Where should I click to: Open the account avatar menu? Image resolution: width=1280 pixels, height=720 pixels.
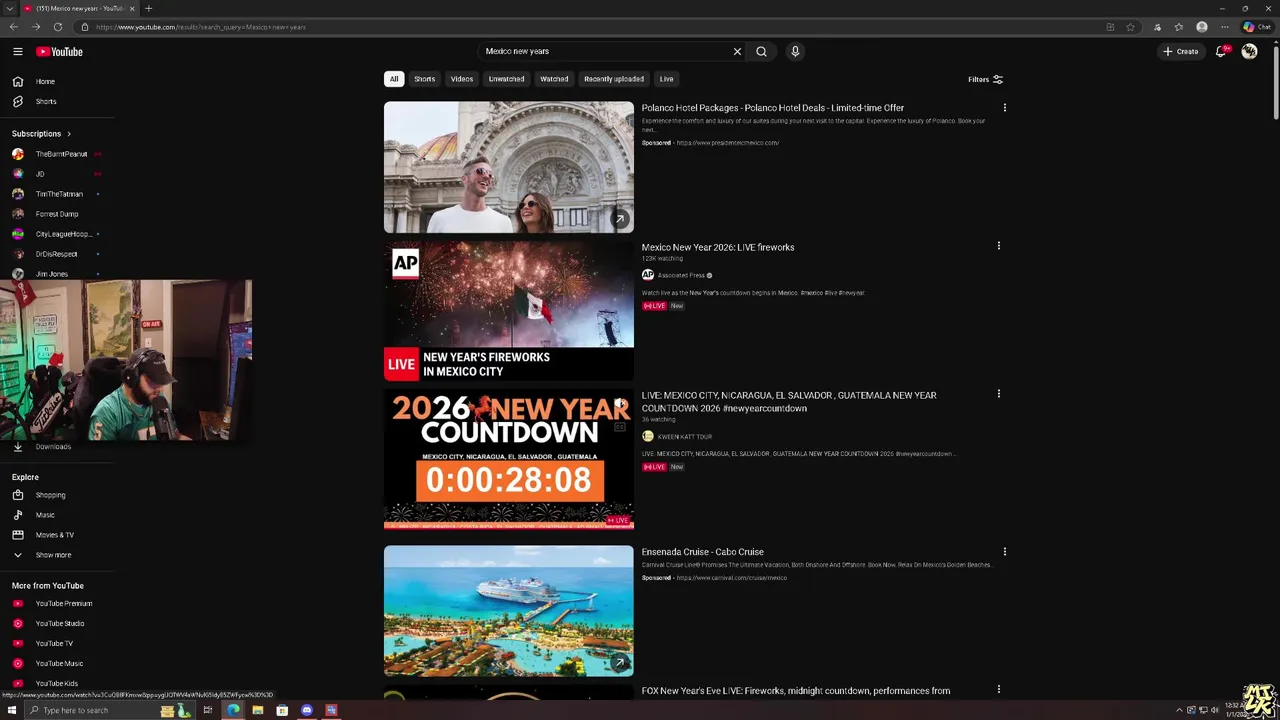point(1249,51)
